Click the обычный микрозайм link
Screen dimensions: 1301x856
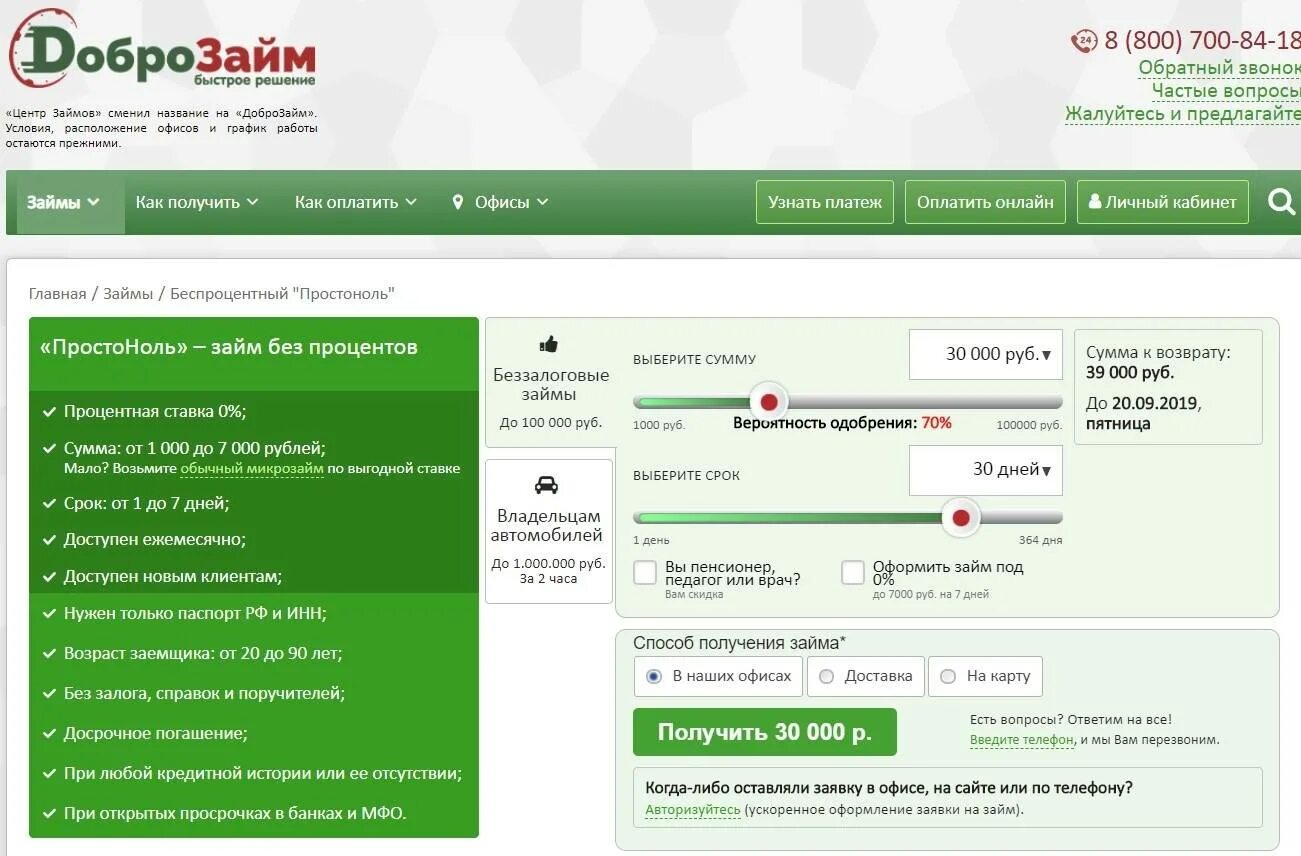252,468
